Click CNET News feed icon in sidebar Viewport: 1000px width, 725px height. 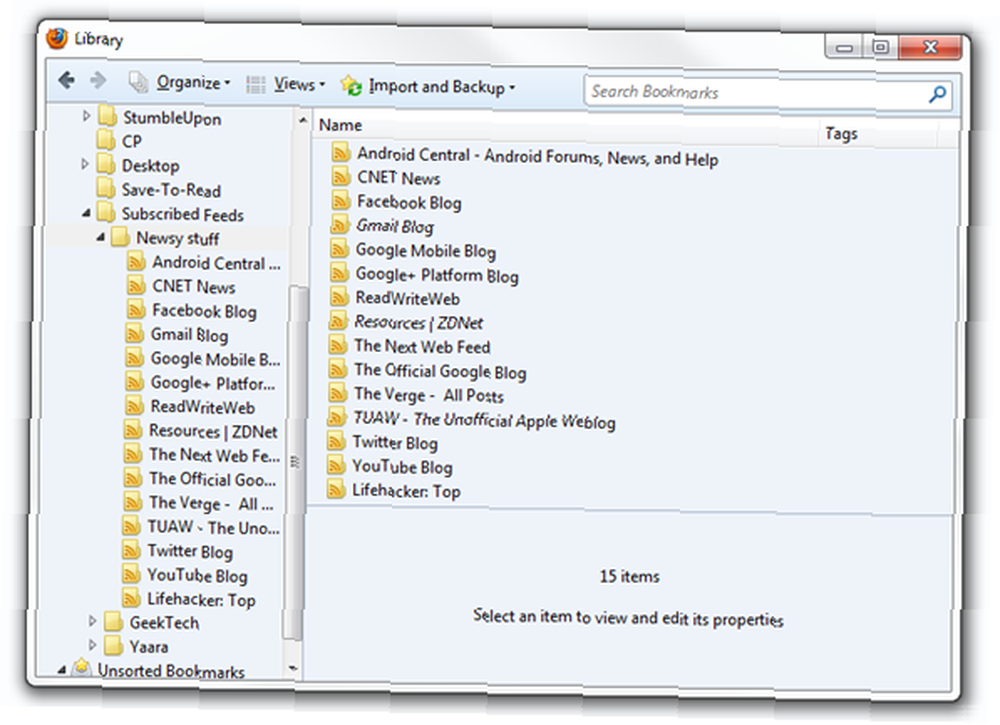[136, 286]
